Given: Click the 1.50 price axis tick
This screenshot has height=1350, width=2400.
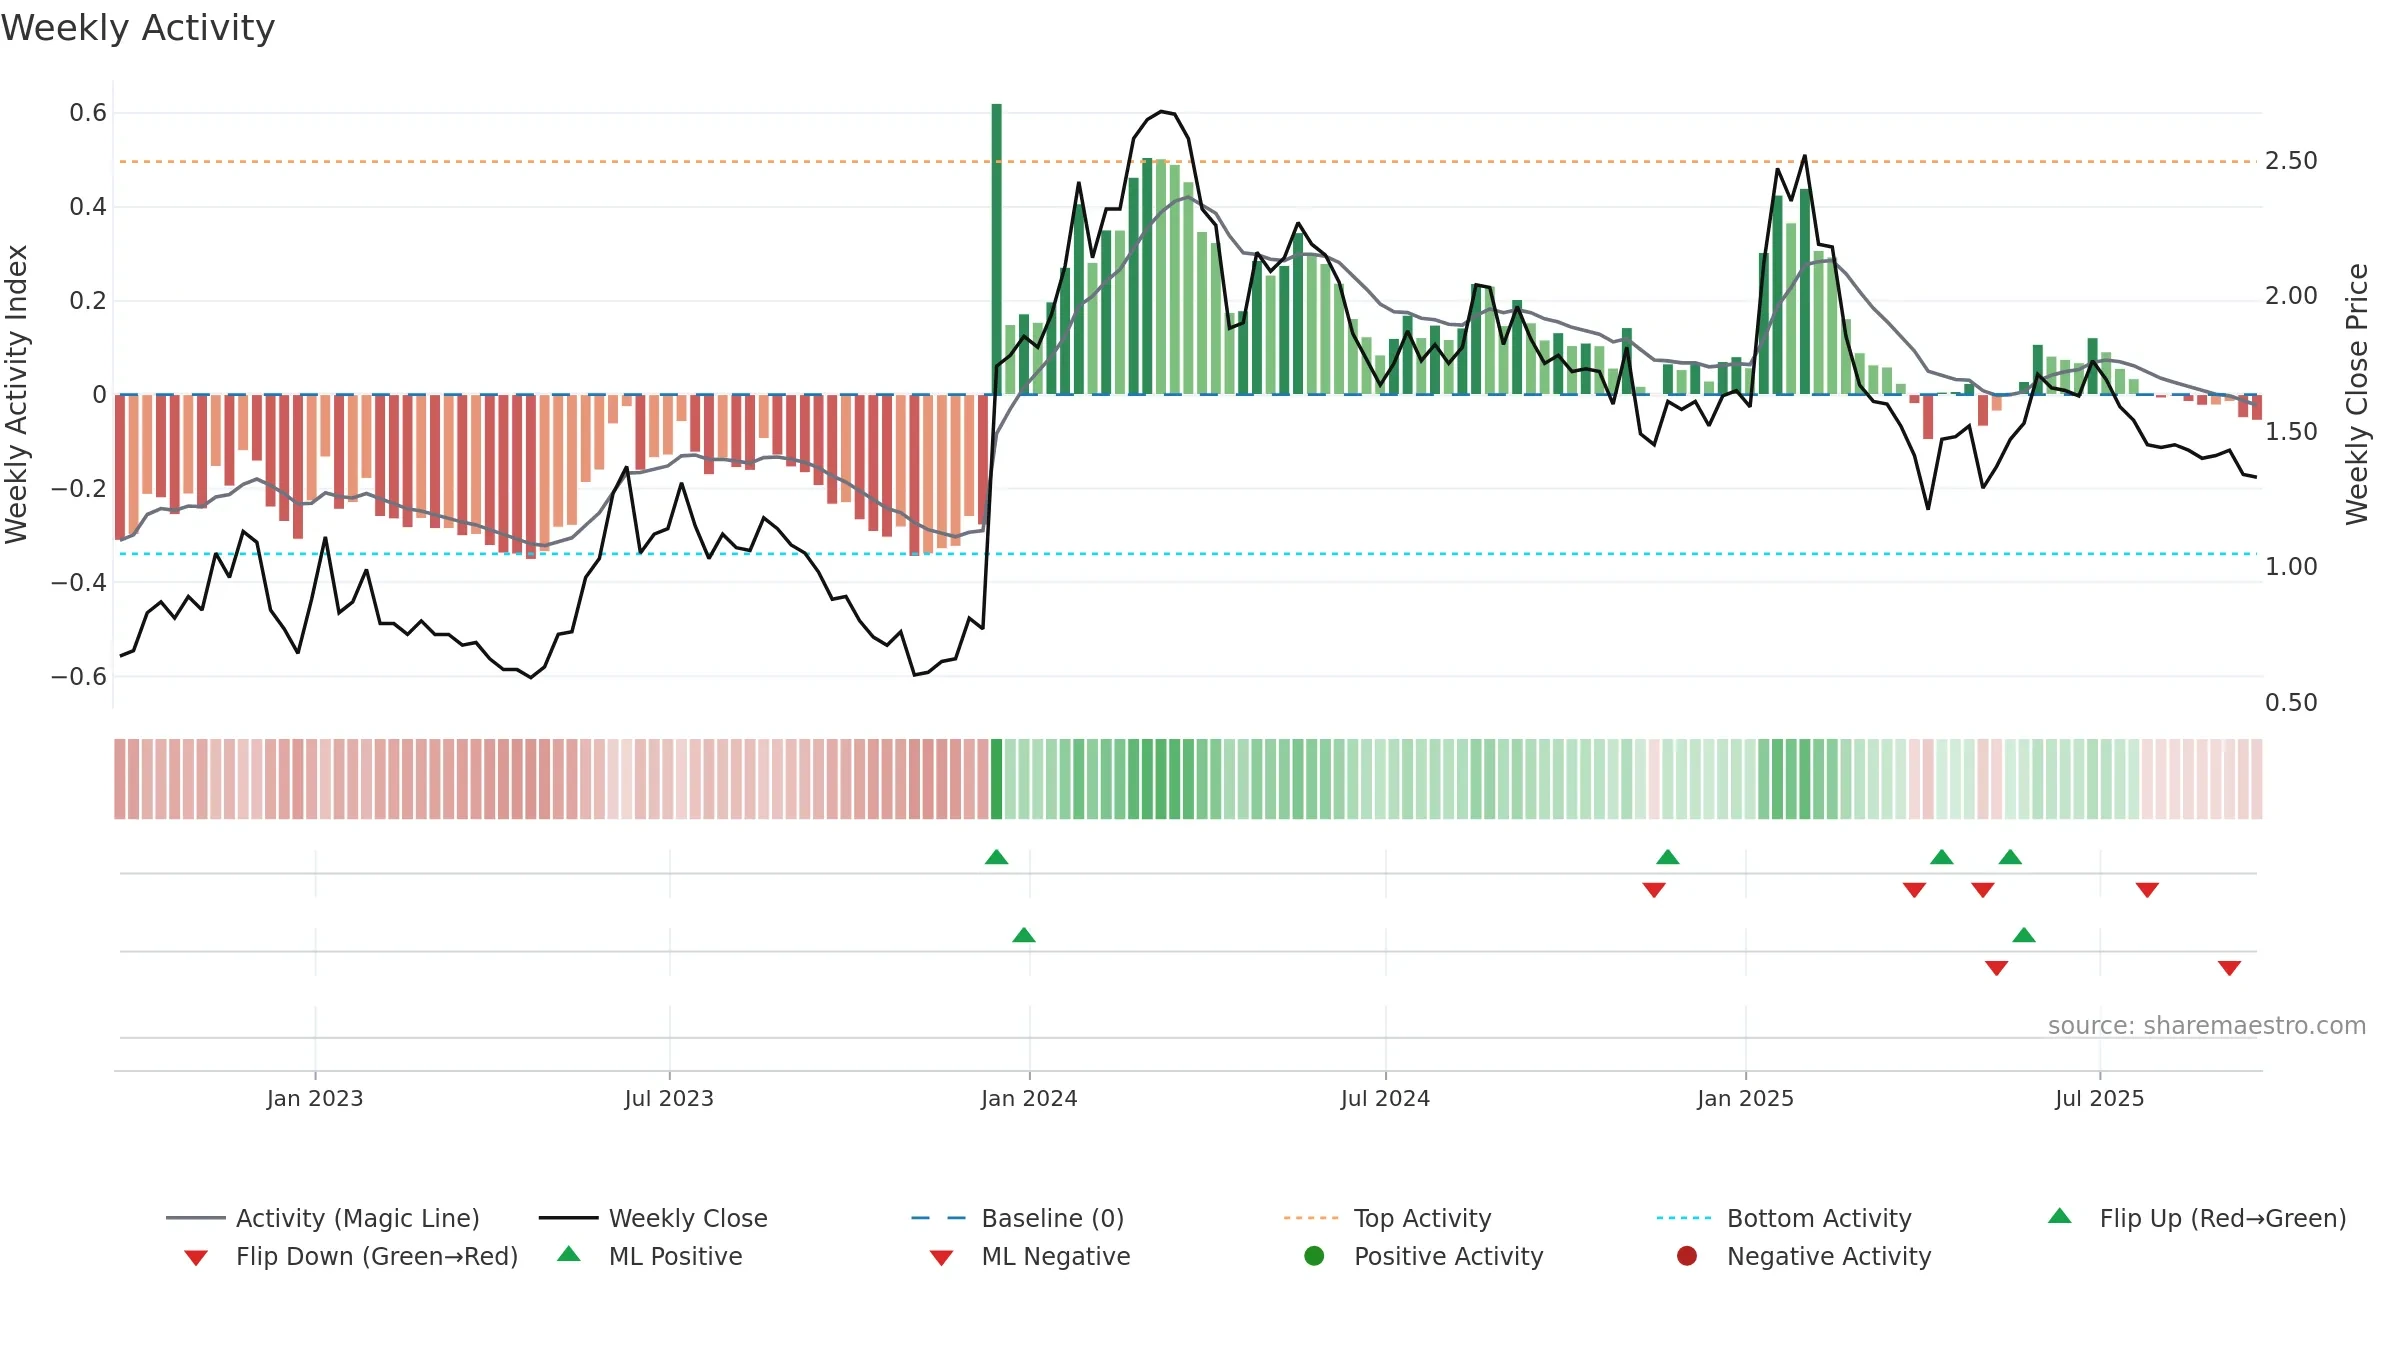Looking at the screenshot, I should coord(2291,432).
